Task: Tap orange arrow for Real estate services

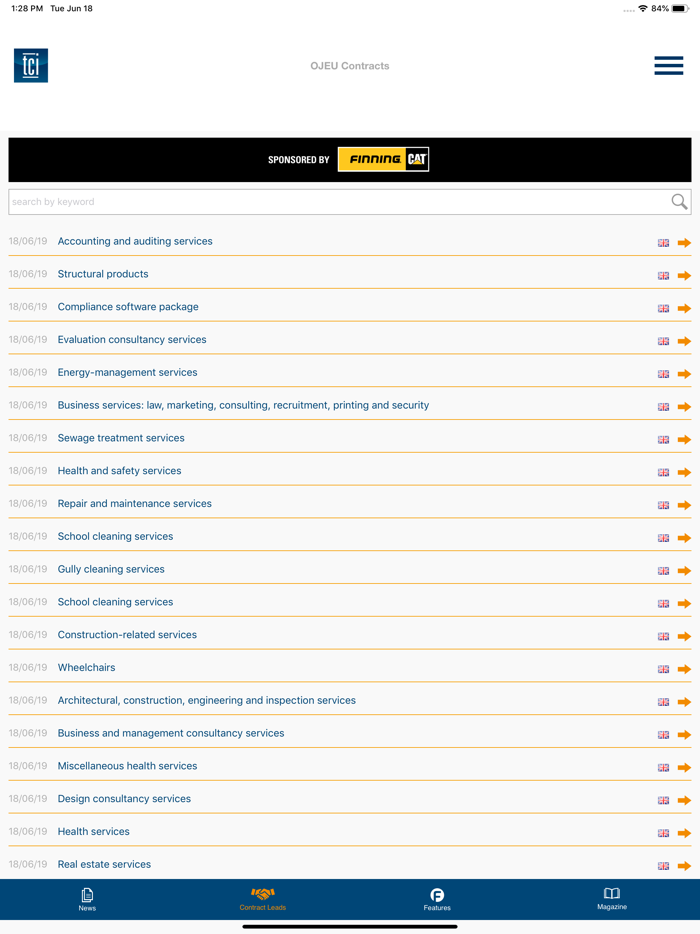Action: point(684,865)
